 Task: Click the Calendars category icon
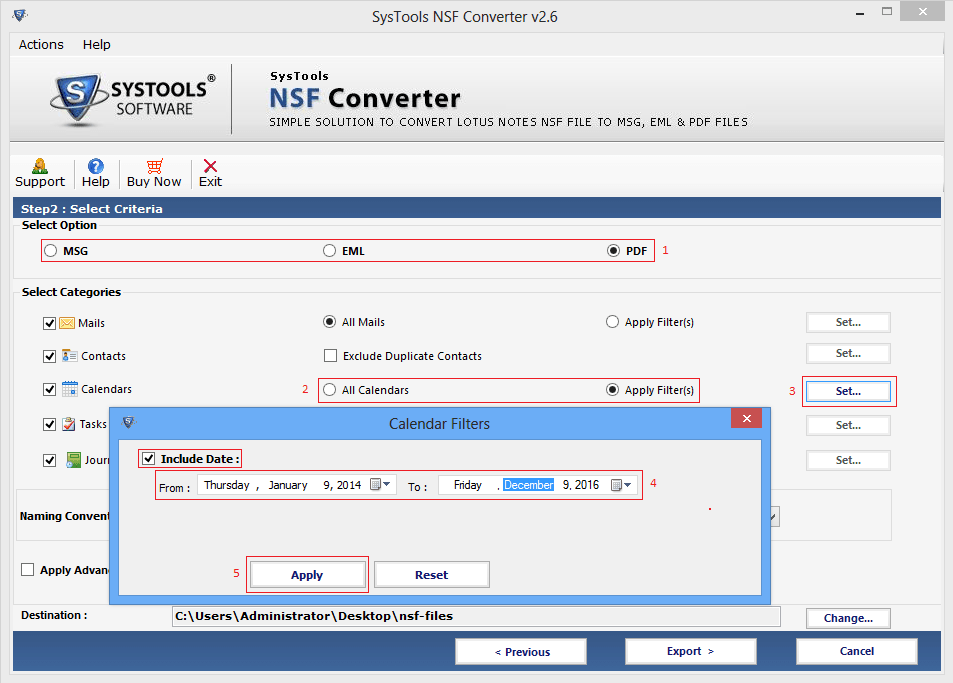70,389
